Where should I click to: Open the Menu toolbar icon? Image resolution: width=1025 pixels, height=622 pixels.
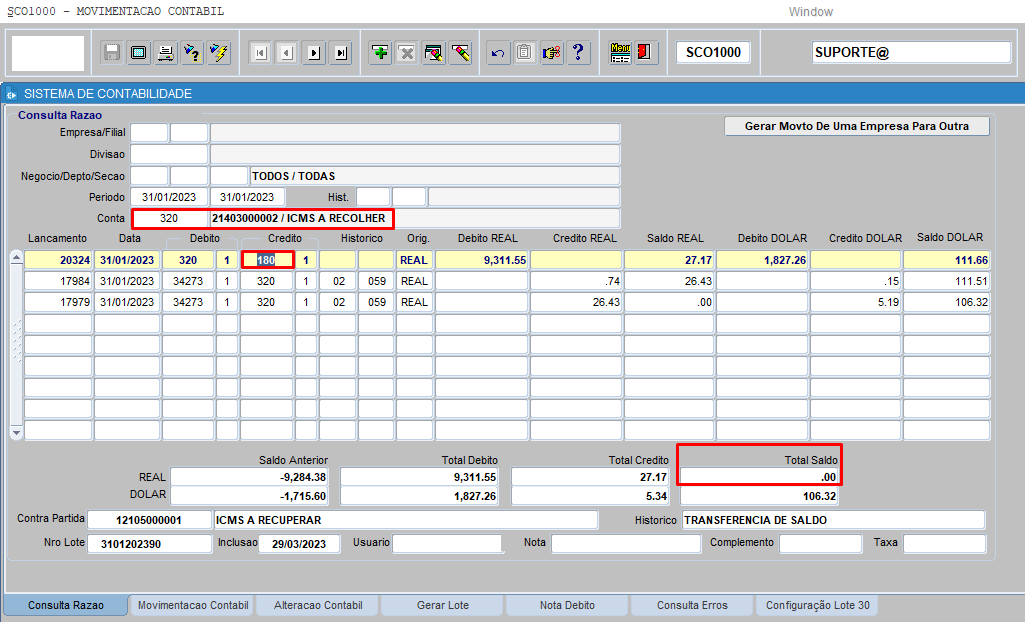[x=620, y=52]
